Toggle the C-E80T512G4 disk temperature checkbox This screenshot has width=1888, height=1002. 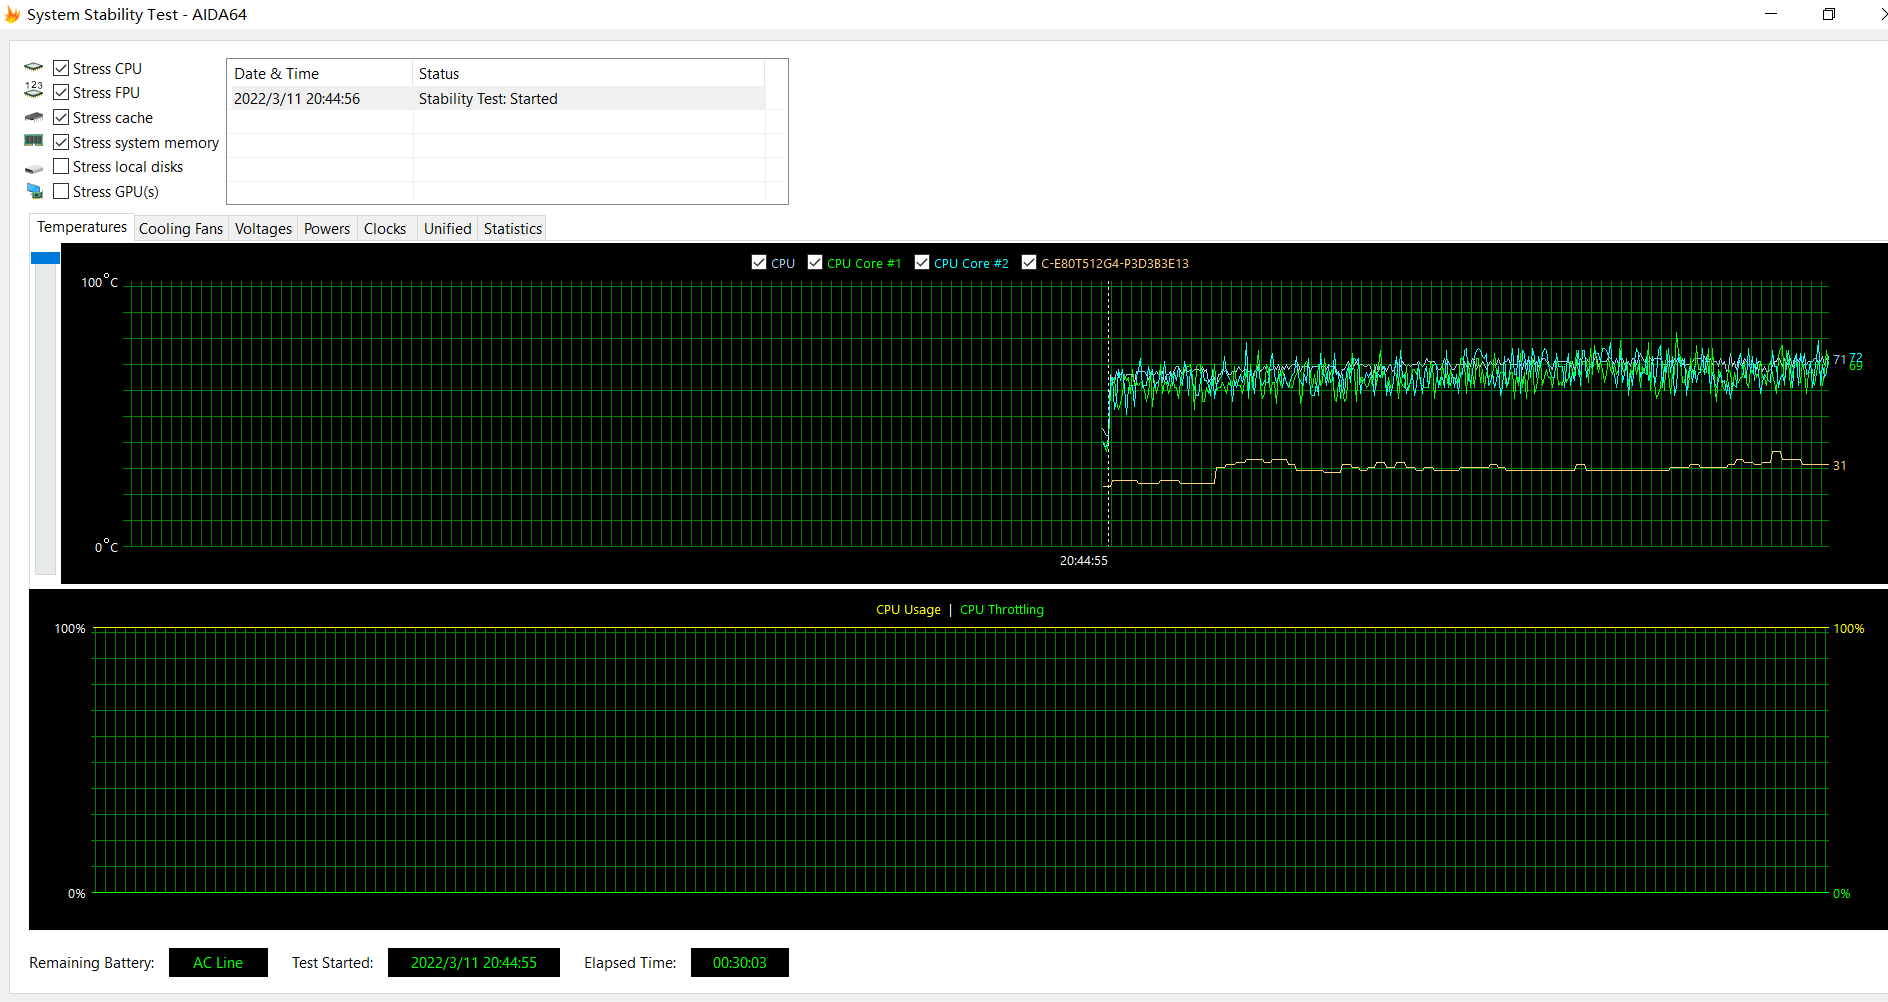pos(1029,262)
